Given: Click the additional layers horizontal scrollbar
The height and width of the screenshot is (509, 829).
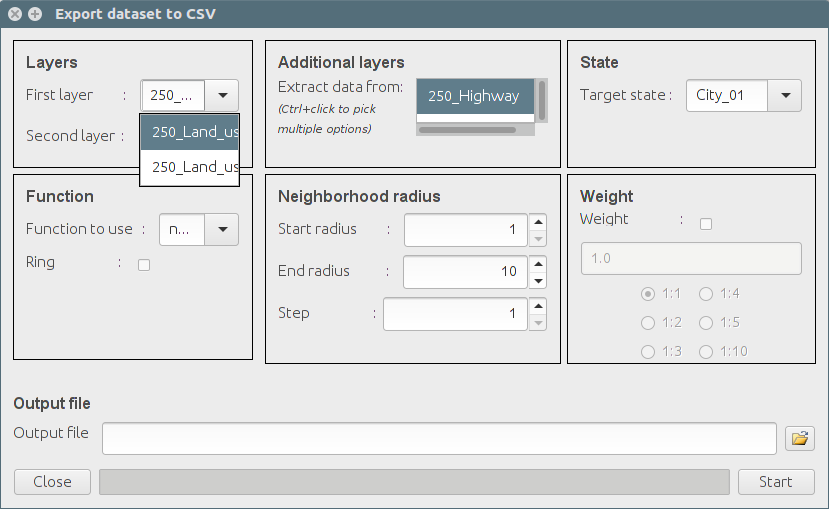Looking at the screenshot, I should 467,130.
